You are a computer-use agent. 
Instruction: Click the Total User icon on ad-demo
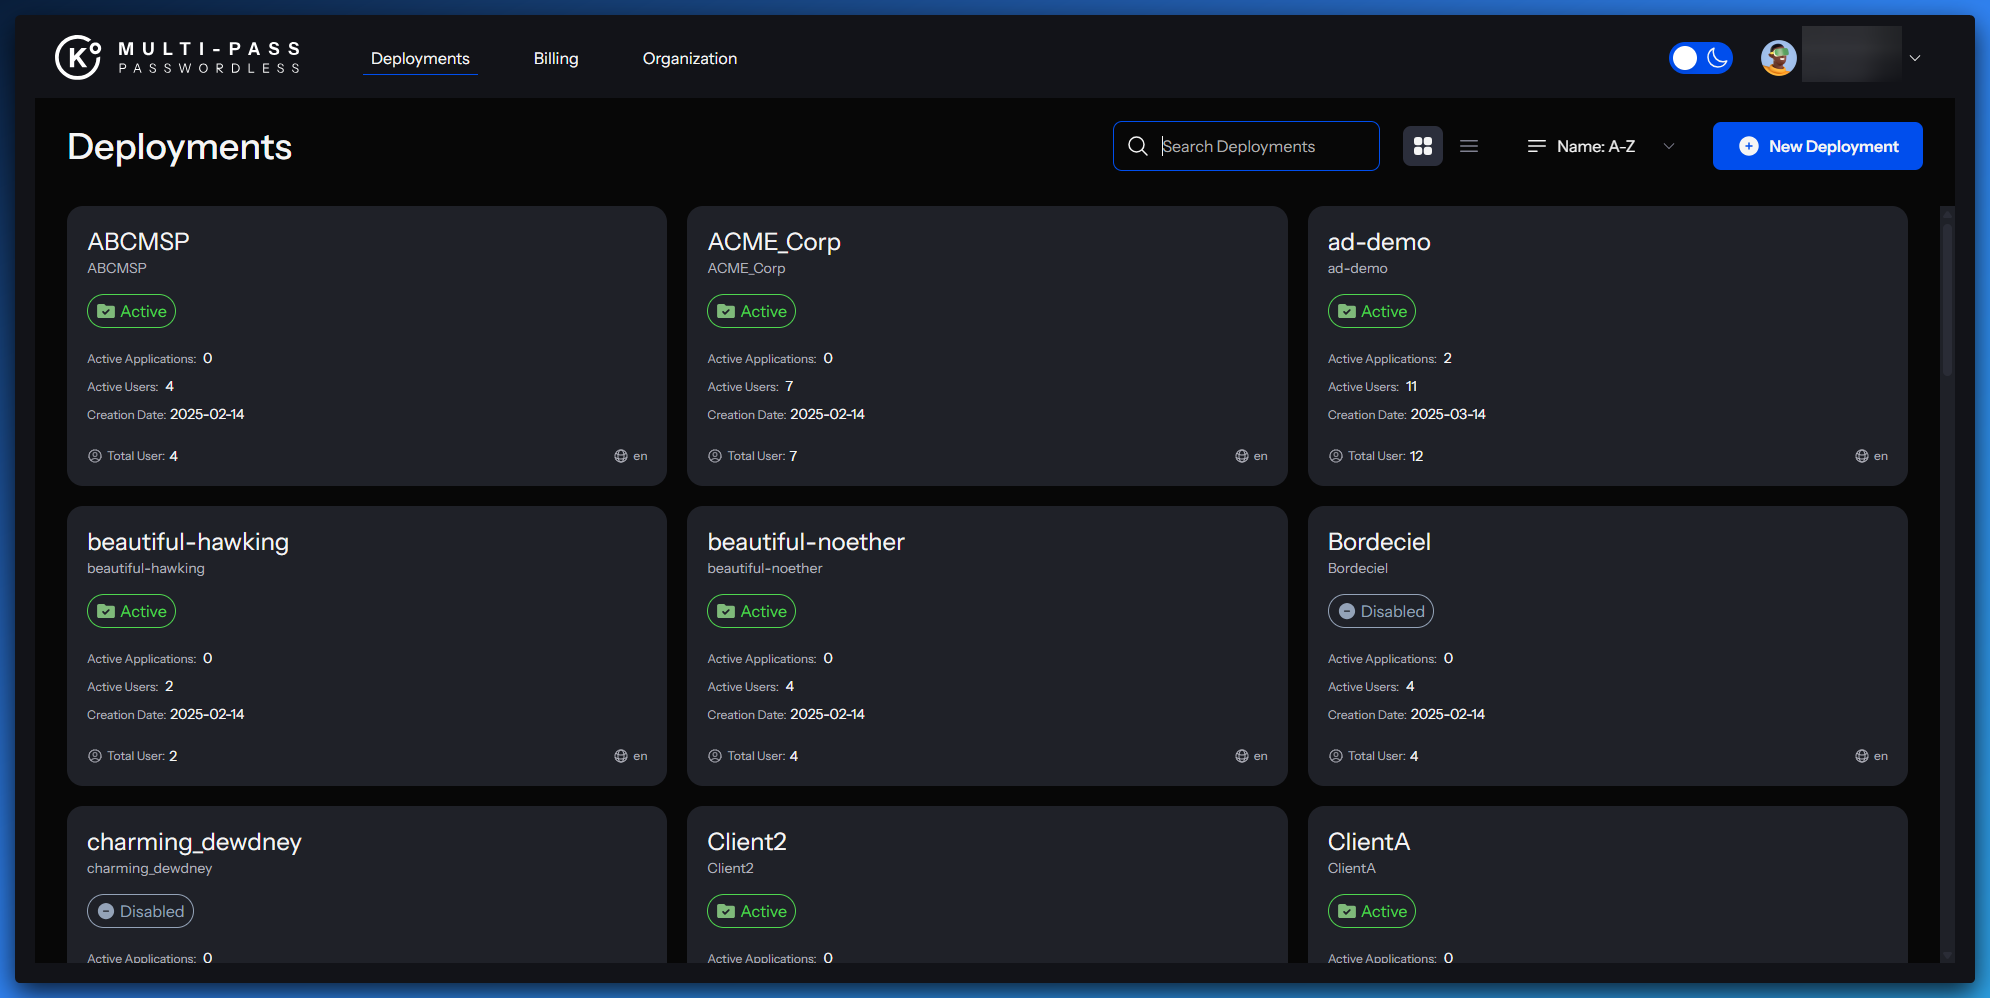click(1336, 456)
